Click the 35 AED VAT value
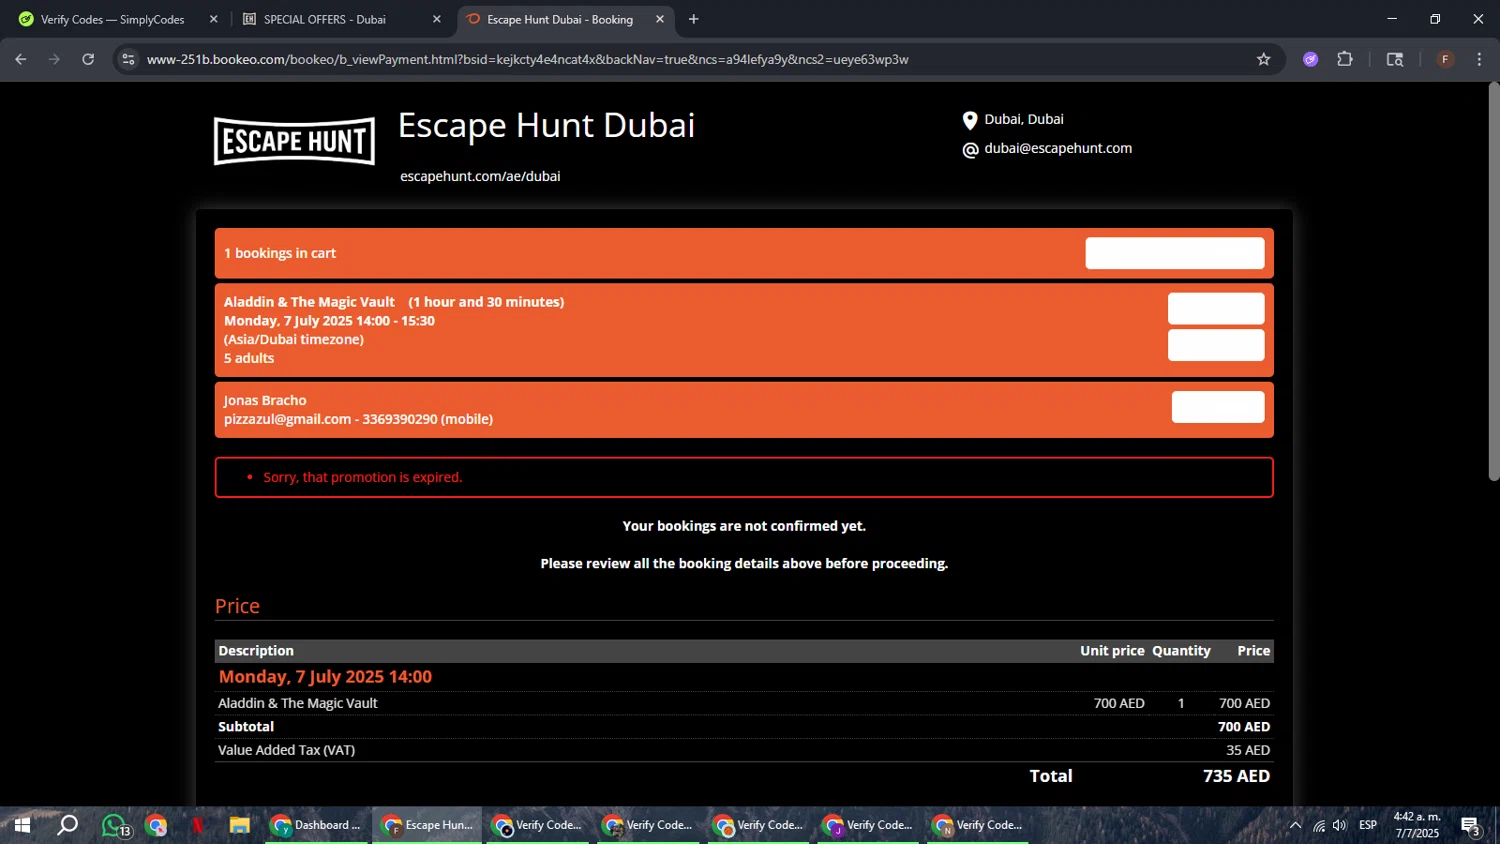Screen dimensions: 1500x844 (x=1248, y=750)
